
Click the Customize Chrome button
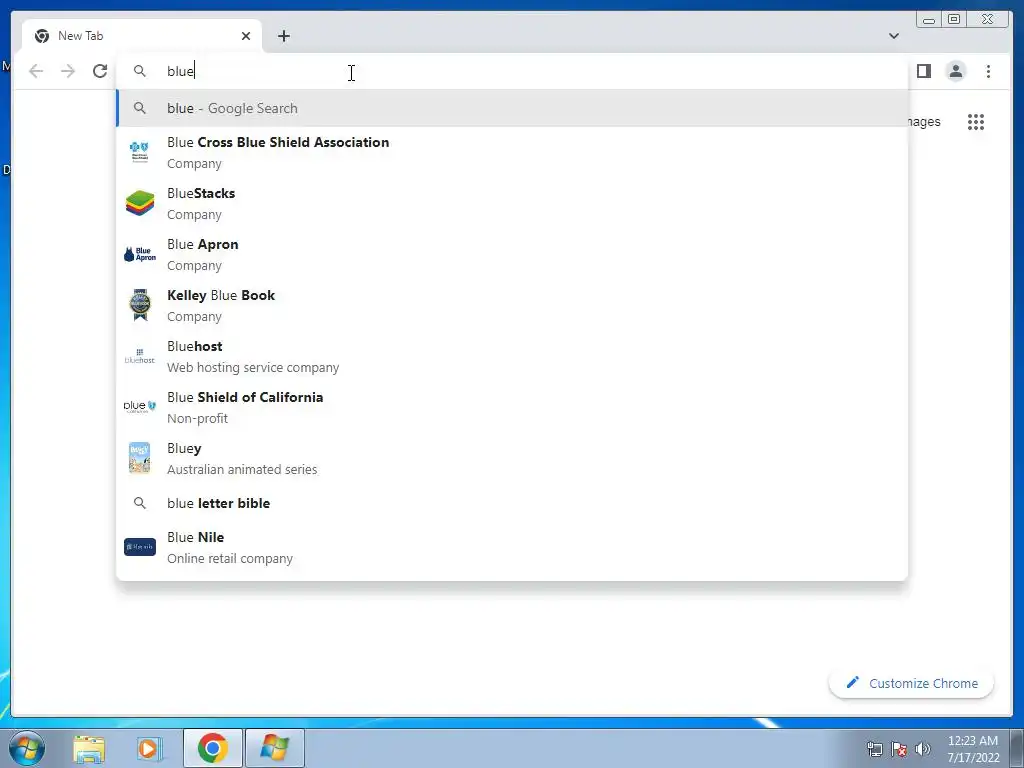[x=911, y=683]
